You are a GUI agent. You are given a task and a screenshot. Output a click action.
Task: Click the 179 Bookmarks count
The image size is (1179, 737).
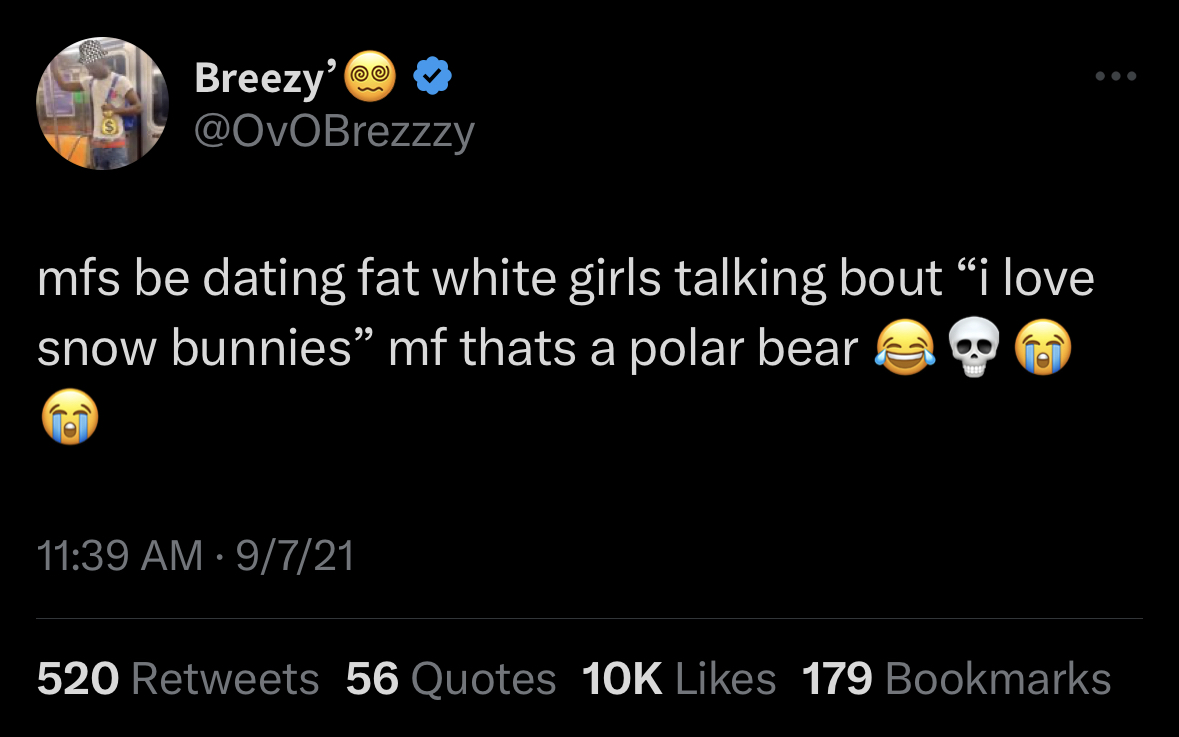point(956,678)
